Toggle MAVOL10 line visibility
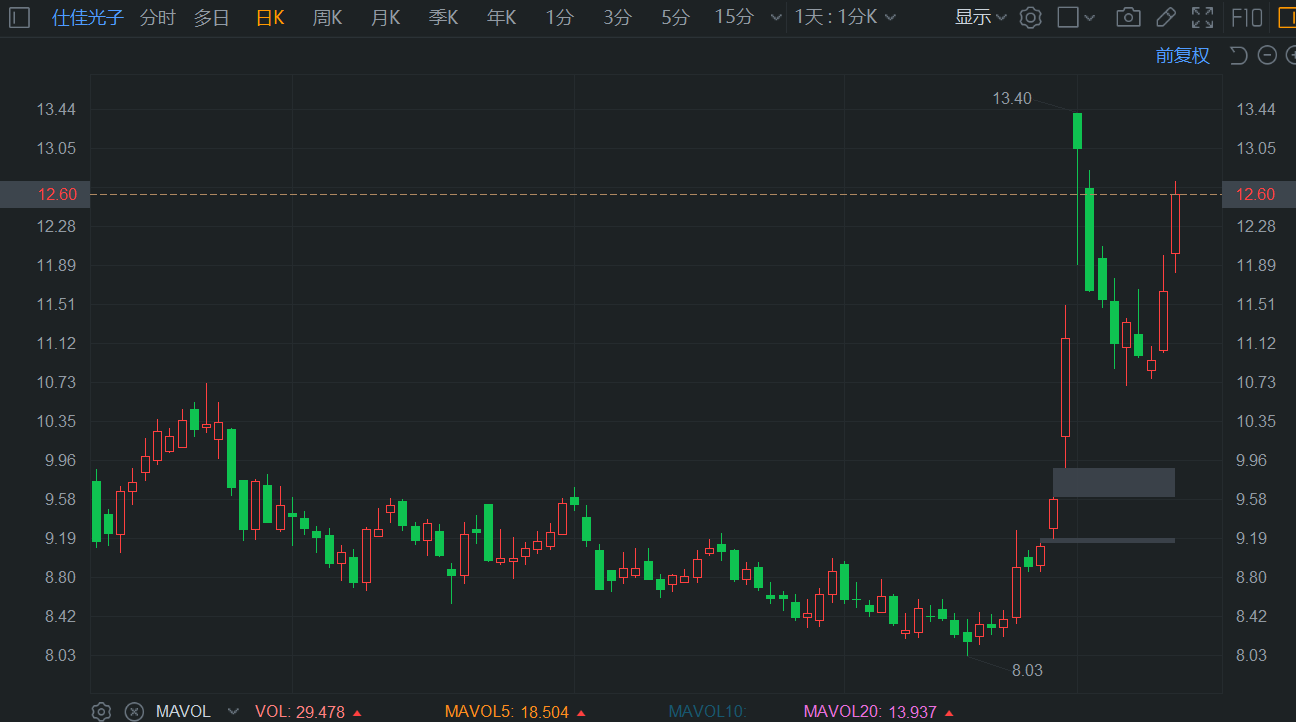 (707, 712)
